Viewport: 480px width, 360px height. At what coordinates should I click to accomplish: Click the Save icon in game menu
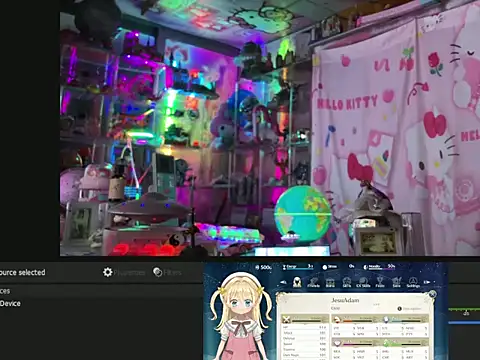point(396,283)
